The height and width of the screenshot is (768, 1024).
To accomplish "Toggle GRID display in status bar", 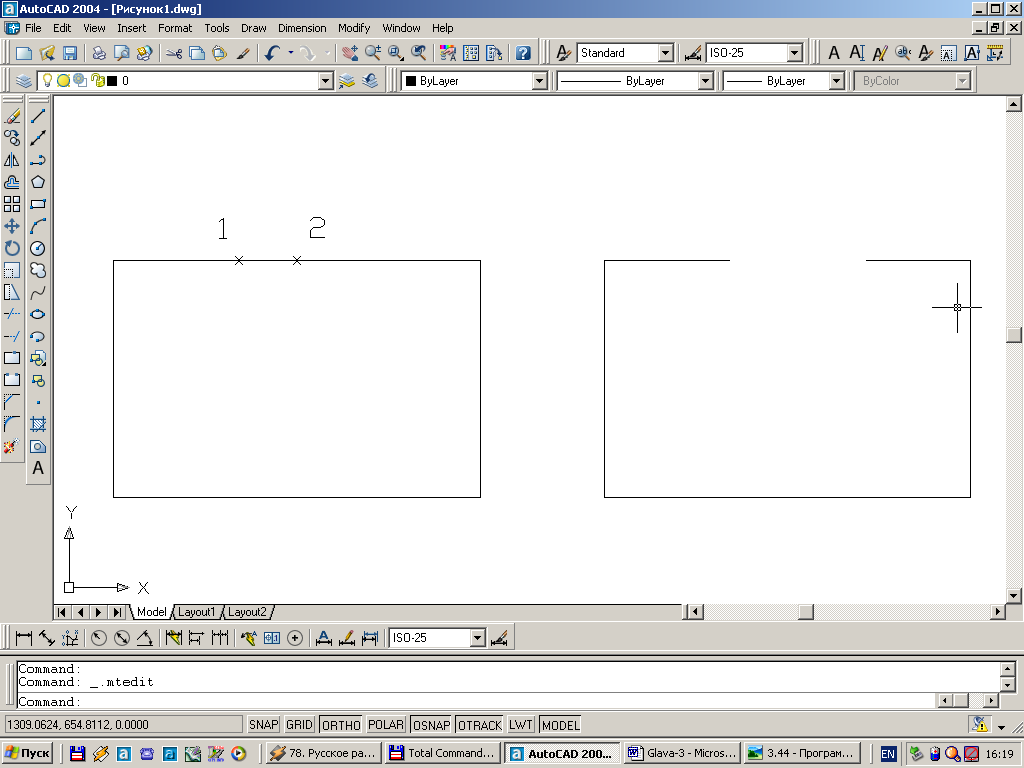I will (299, 725).
